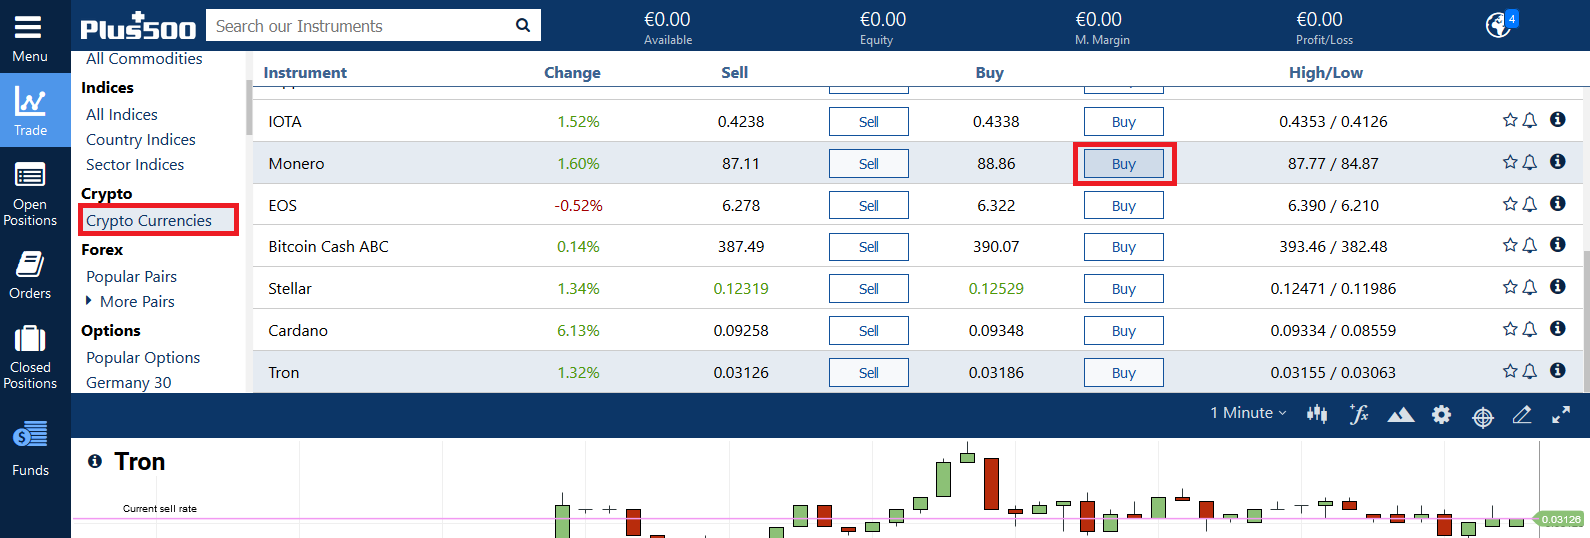Click Buy button for Monero
1590x538 pixels.
tap(1124, 164)
